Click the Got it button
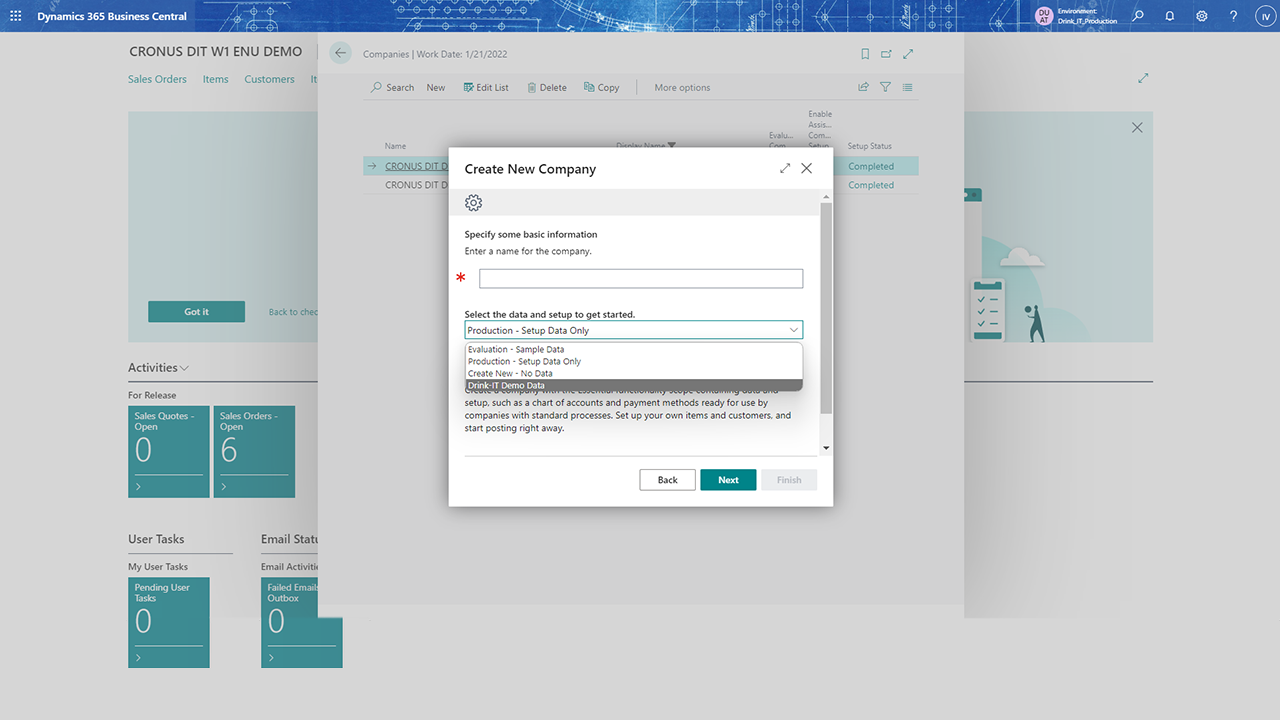Viewport: 1280px width, 720px height. (x=196, y=312)
